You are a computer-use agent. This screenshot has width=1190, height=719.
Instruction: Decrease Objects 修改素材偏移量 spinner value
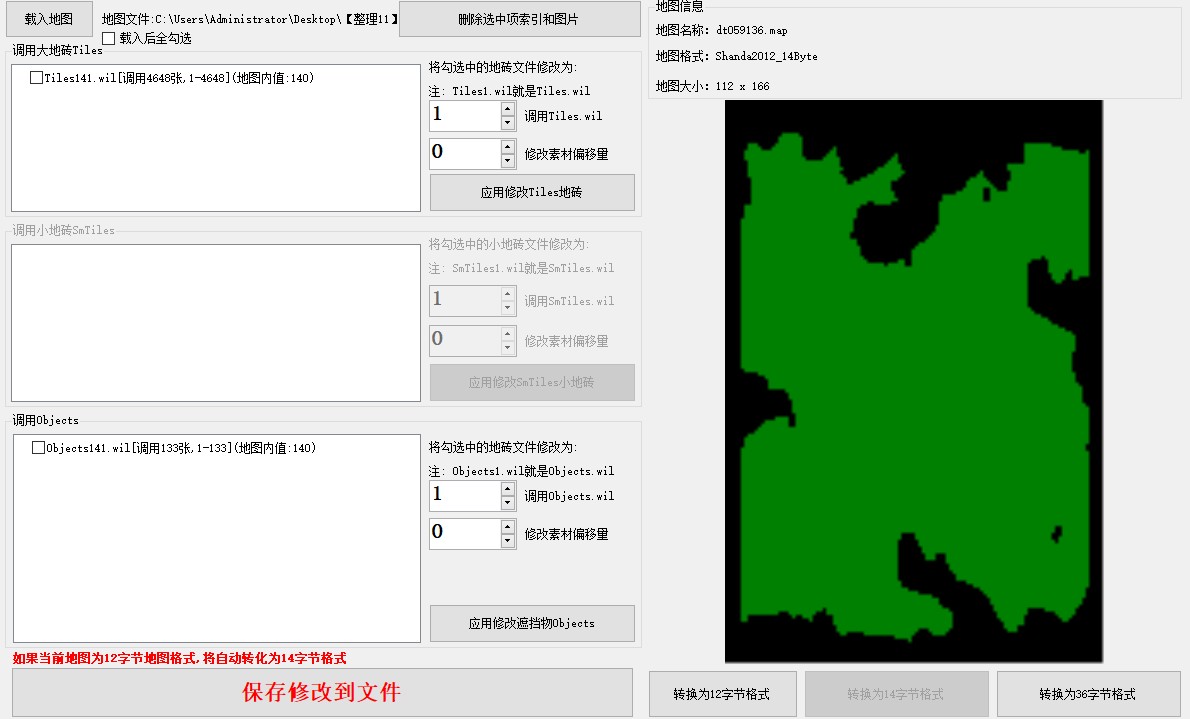[x=508, y=541]
